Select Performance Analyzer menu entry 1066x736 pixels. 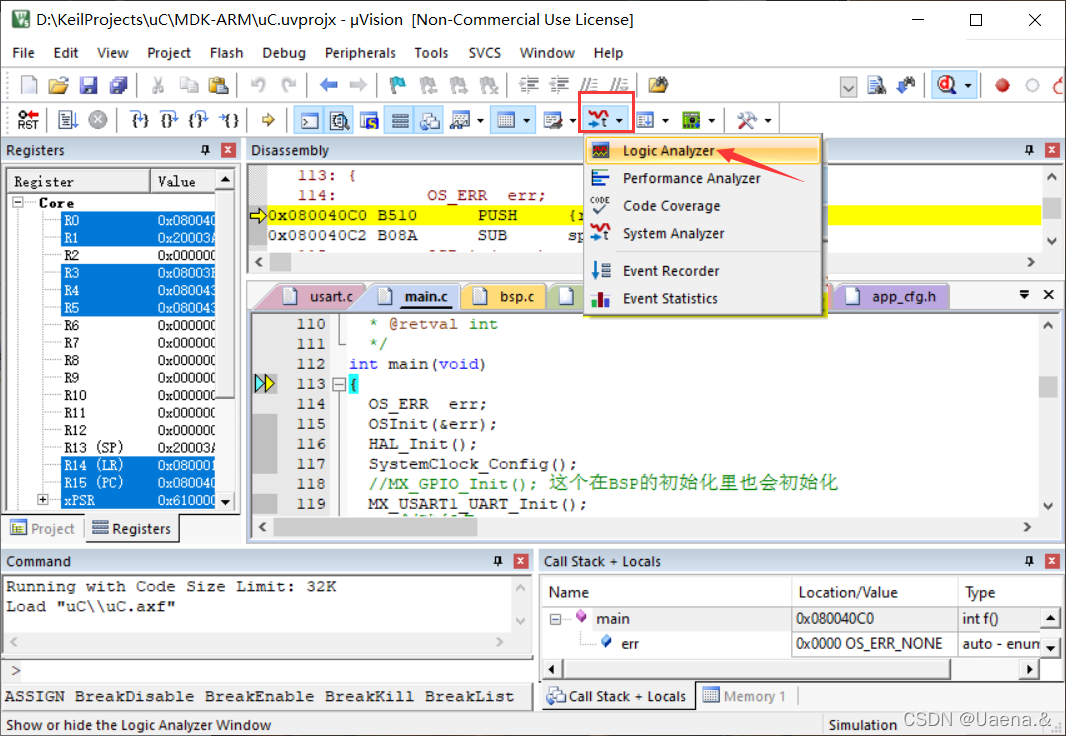coord(703,178)
